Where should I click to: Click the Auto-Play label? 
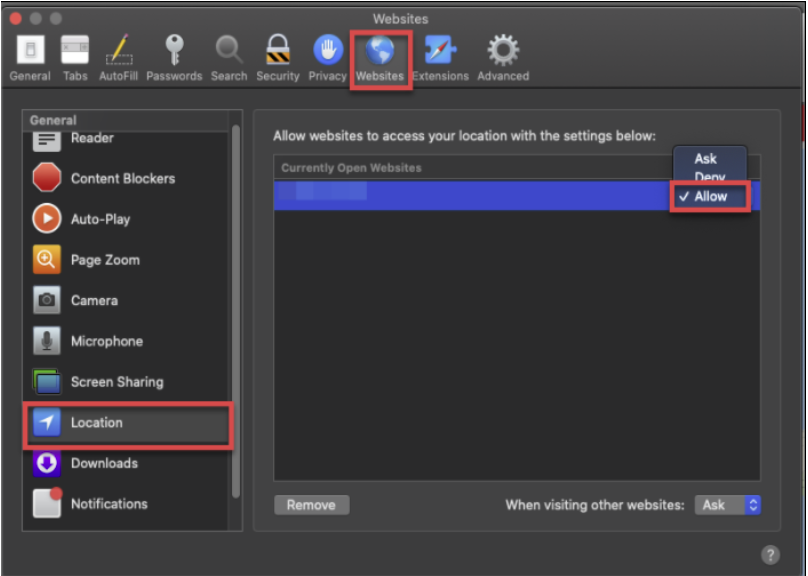click(x=100, y=219)
